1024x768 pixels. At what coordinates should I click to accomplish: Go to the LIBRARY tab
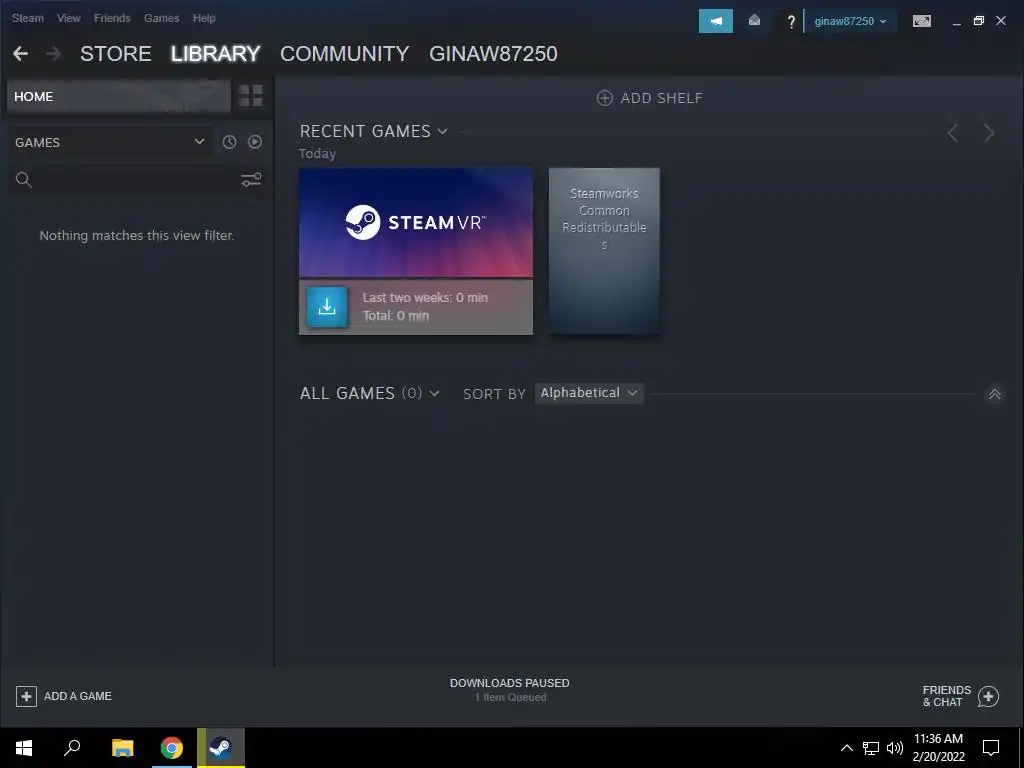point(216,54)
